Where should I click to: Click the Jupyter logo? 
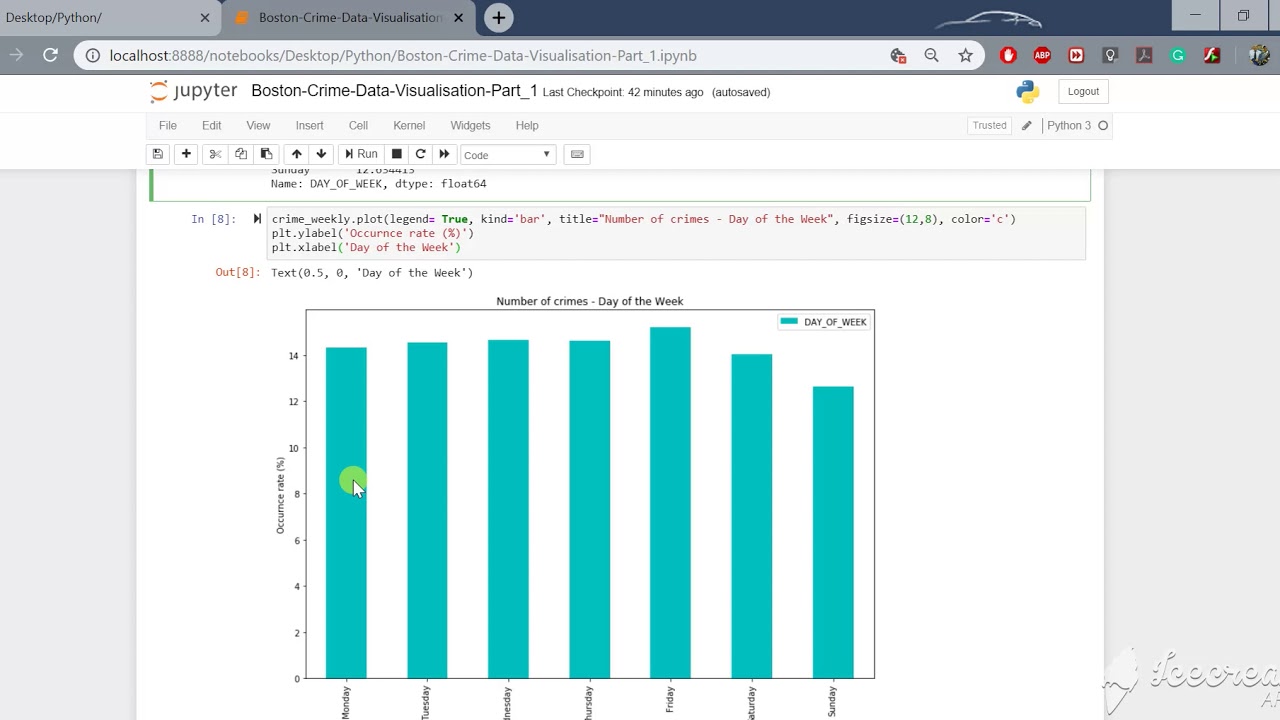click(x=193, y=91)
